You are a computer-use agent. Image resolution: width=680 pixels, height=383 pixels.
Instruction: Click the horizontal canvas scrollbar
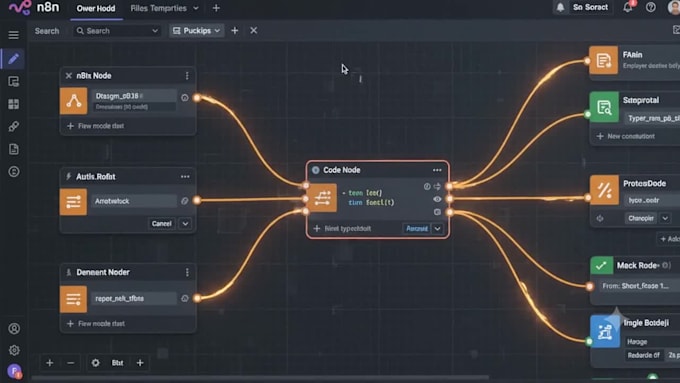[x=260, y=378]
